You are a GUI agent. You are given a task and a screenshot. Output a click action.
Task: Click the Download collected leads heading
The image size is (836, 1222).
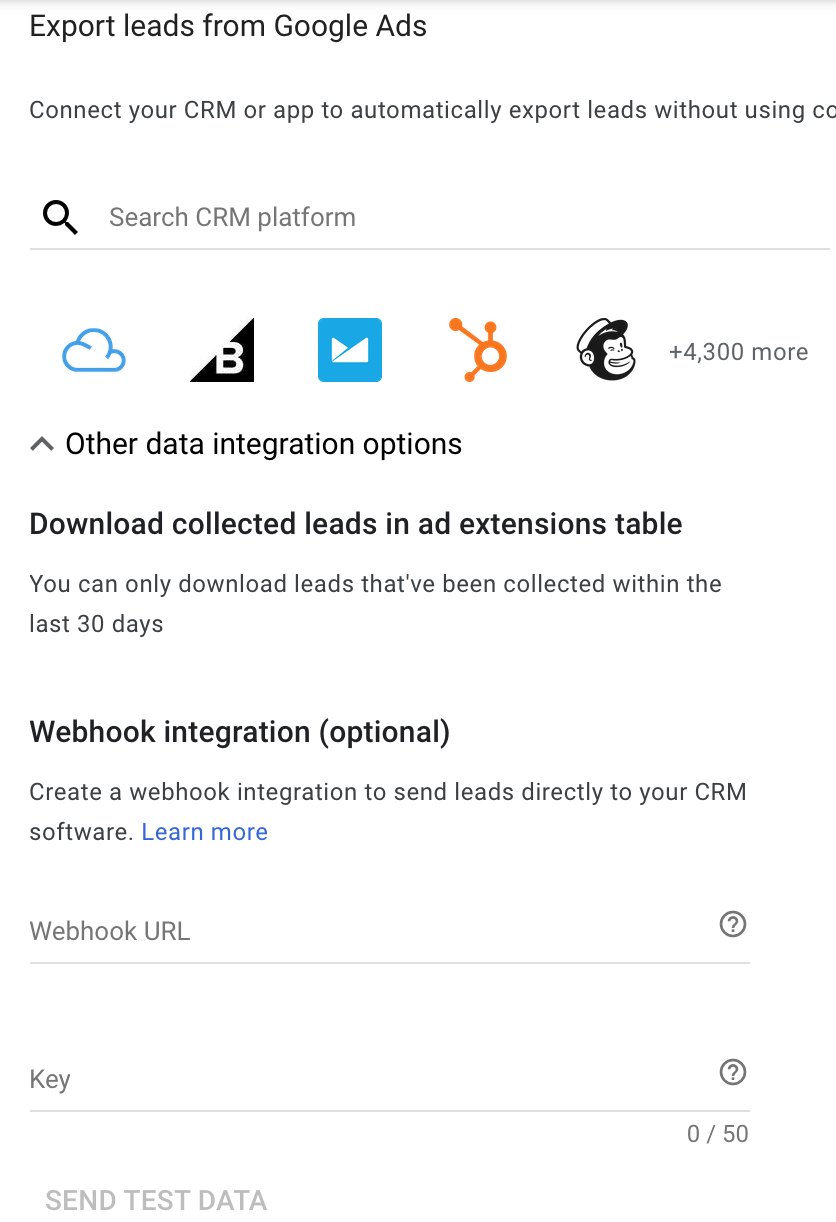click(356, 524)
